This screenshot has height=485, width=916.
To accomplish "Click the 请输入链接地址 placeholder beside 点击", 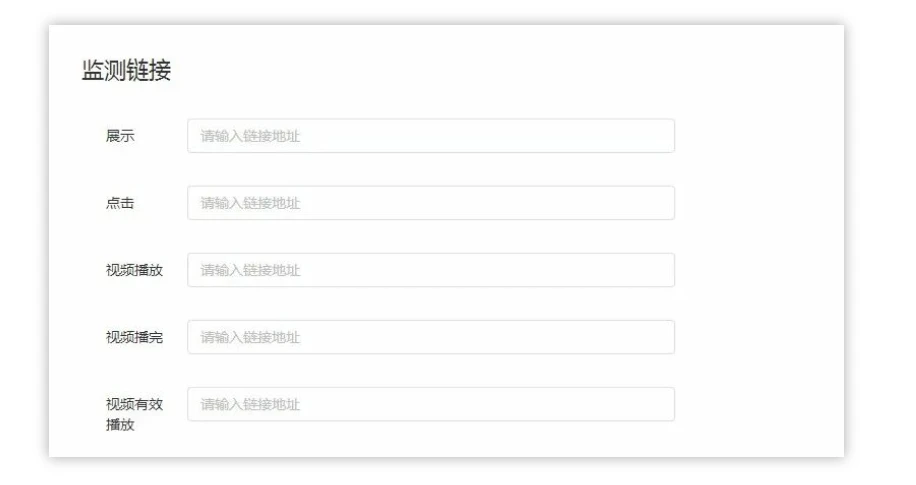I will click(x=250, y=203).
